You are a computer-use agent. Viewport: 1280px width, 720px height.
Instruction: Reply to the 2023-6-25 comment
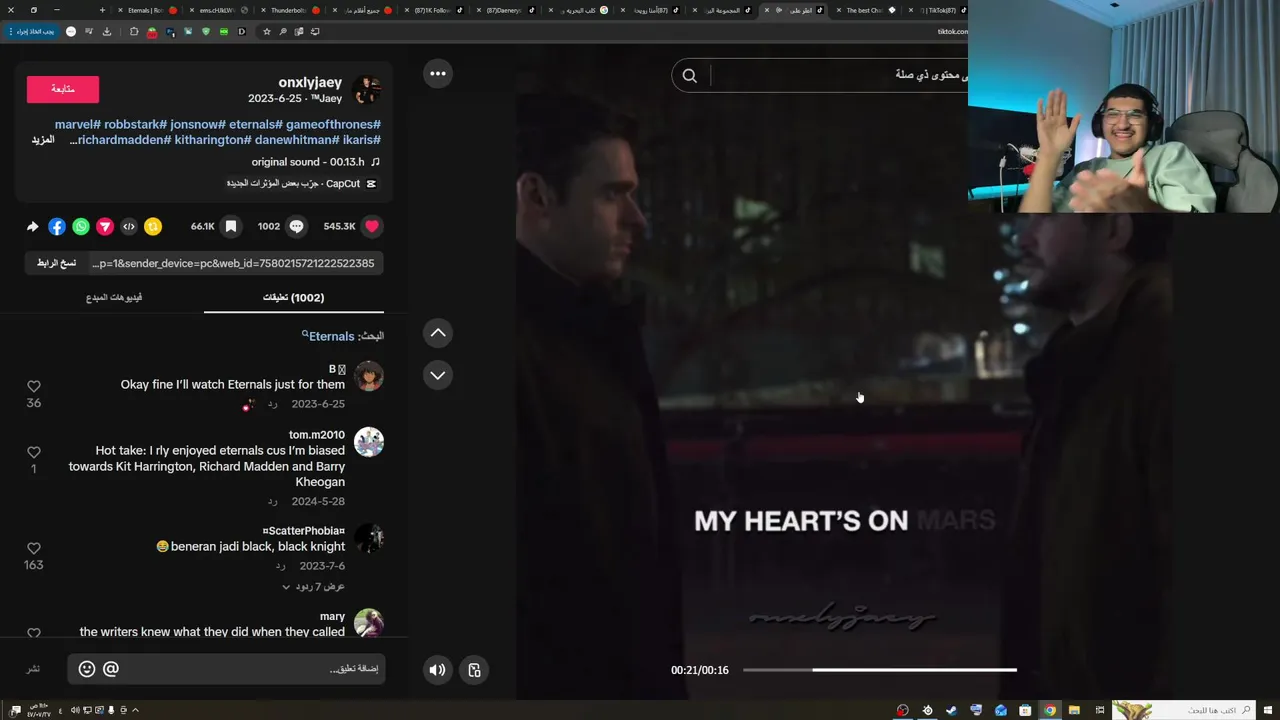click(272, 404)
